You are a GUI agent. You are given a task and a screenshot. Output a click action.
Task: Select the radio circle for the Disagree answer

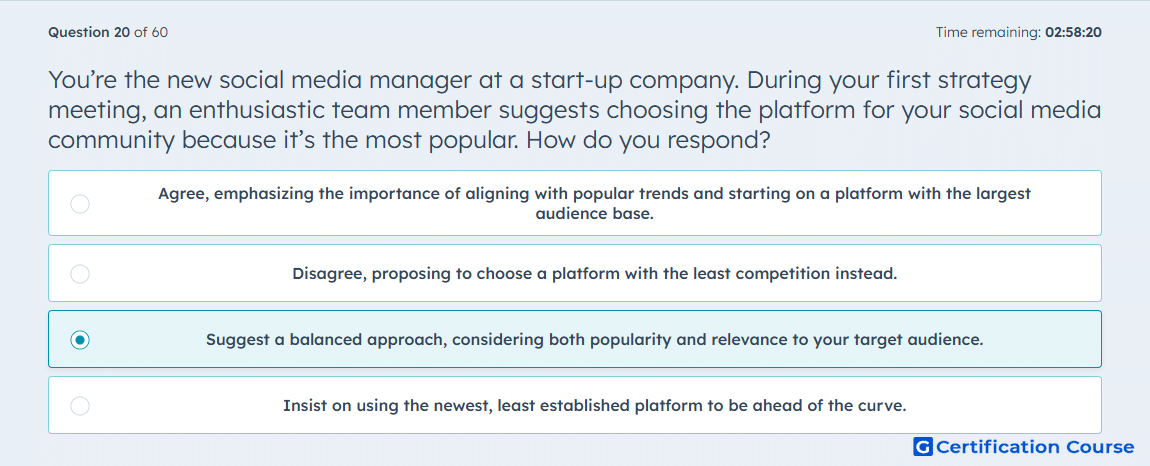click(80, 274)
